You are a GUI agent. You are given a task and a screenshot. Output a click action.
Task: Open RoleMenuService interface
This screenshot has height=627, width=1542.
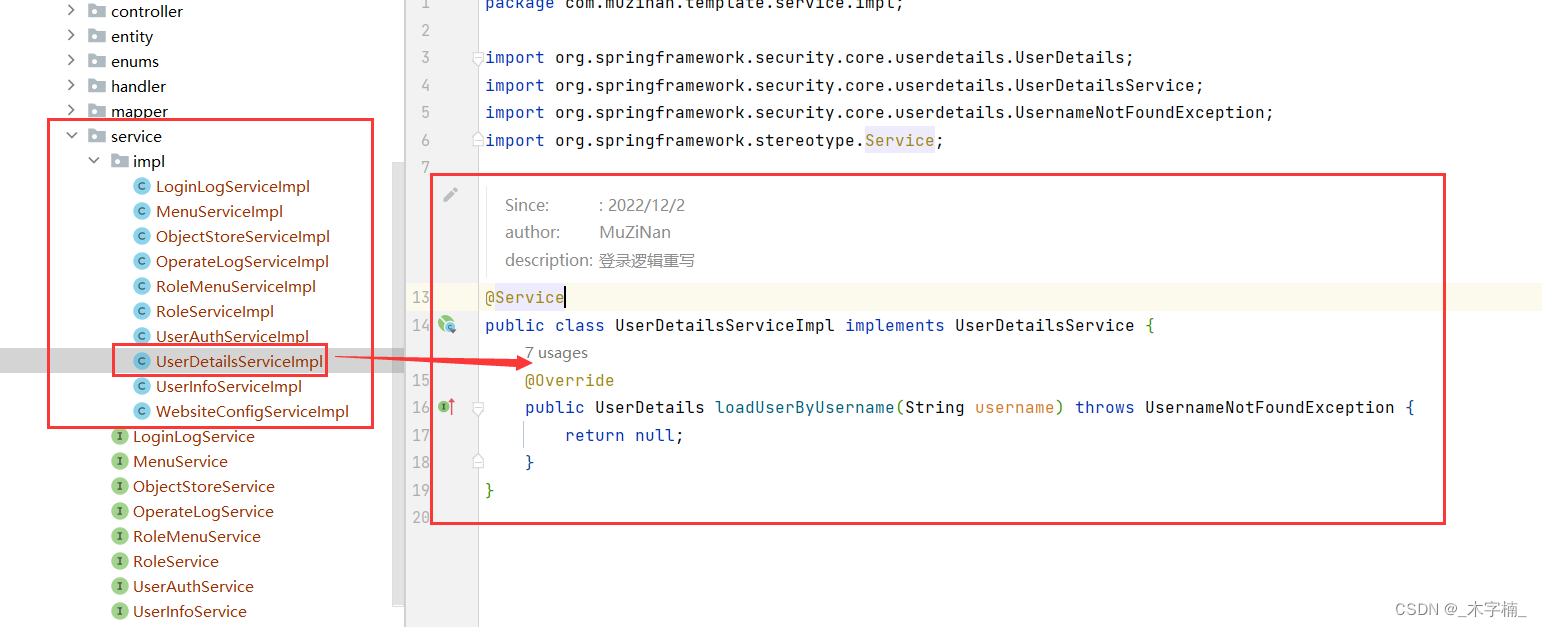click(x=197, y=536)
